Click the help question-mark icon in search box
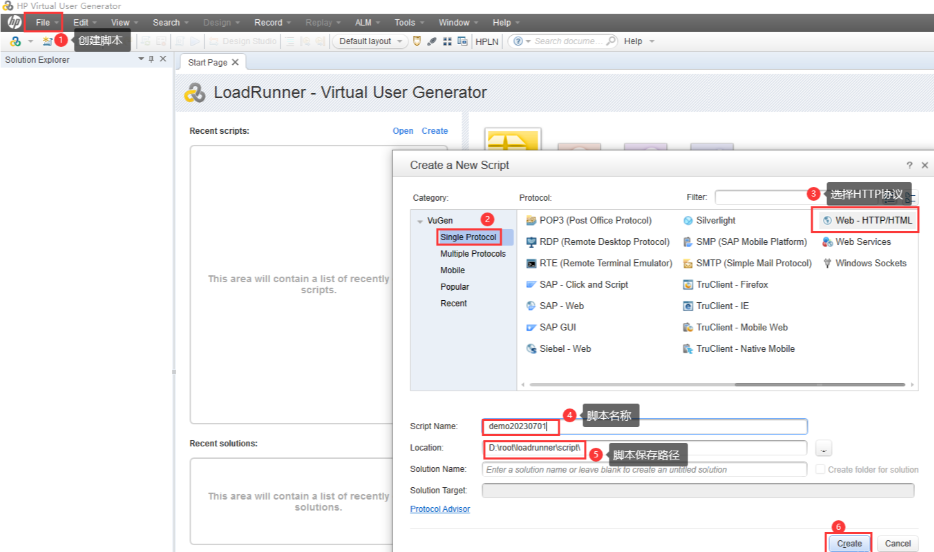The width and height of the screenshot is (934, 552). tap(518, 41)
